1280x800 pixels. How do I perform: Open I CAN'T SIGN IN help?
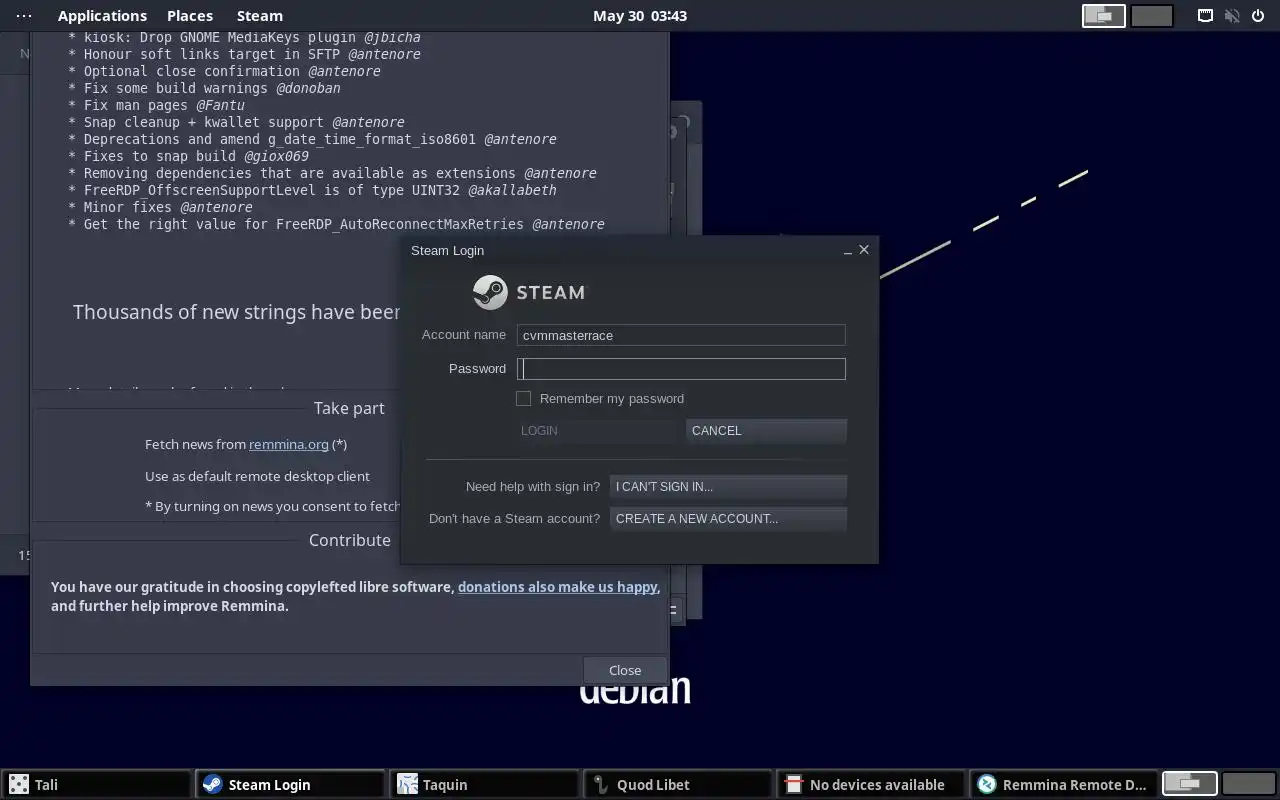coord(728,487)
